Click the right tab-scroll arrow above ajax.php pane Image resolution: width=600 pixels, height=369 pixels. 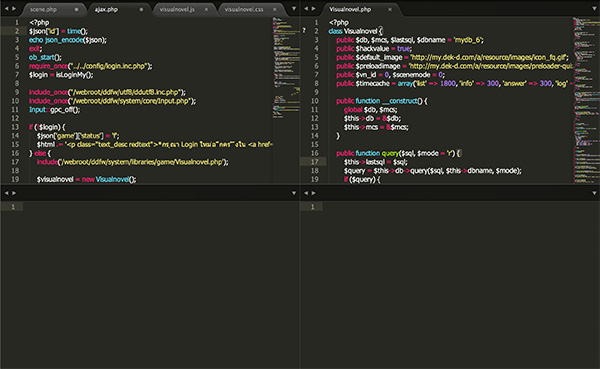(x=14, y=8)
